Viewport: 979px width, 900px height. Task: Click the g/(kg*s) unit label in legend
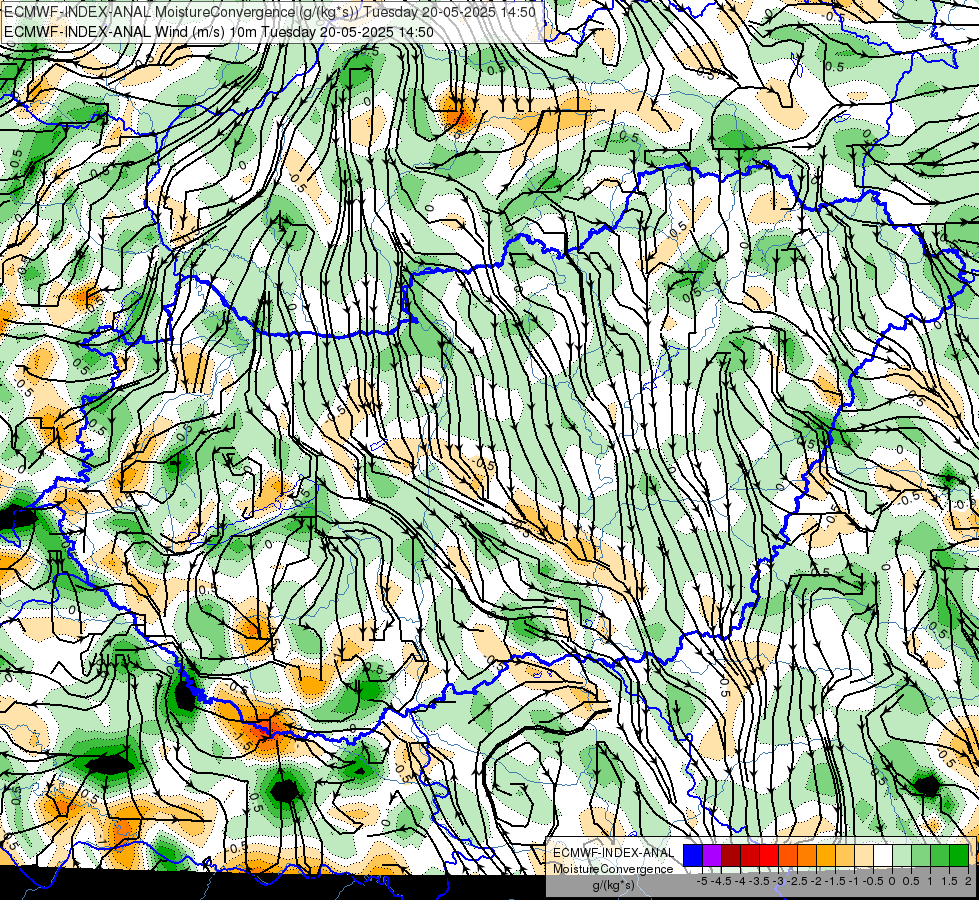click(x=613, y=886)
